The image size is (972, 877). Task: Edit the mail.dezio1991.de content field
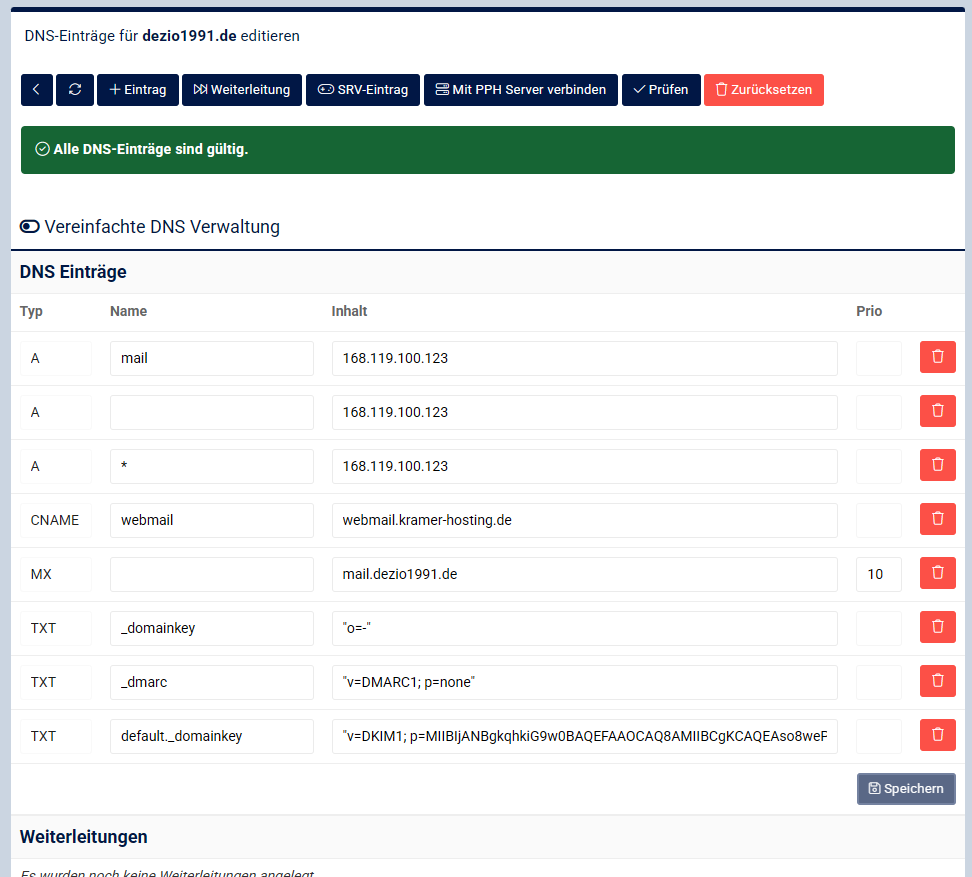click(x=585, y=574)
